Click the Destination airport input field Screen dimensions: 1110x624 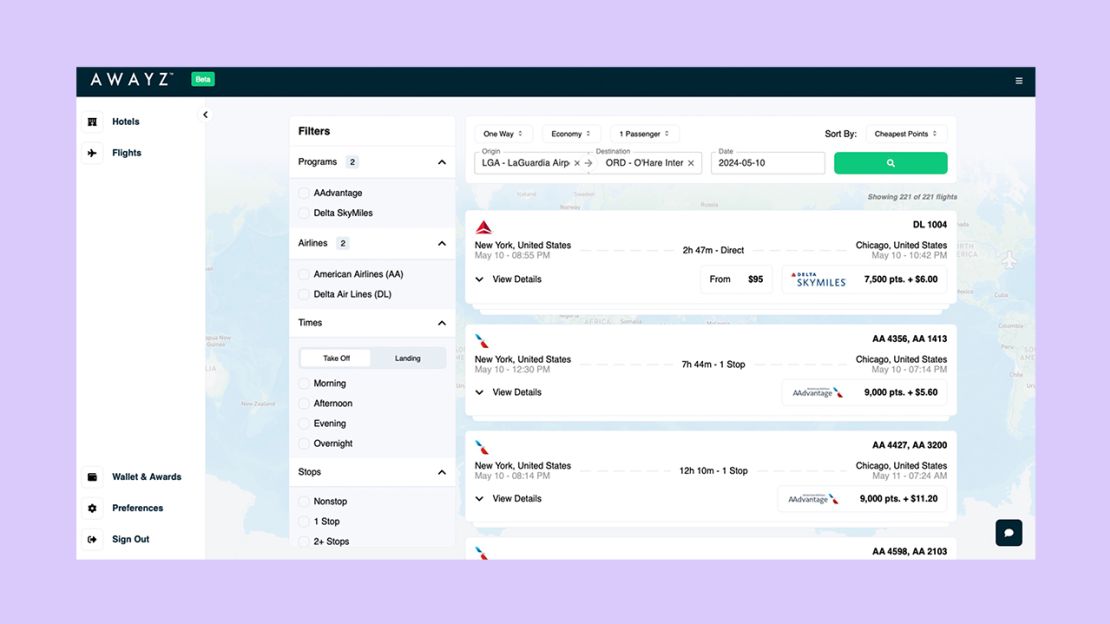[x=646, y=163]
